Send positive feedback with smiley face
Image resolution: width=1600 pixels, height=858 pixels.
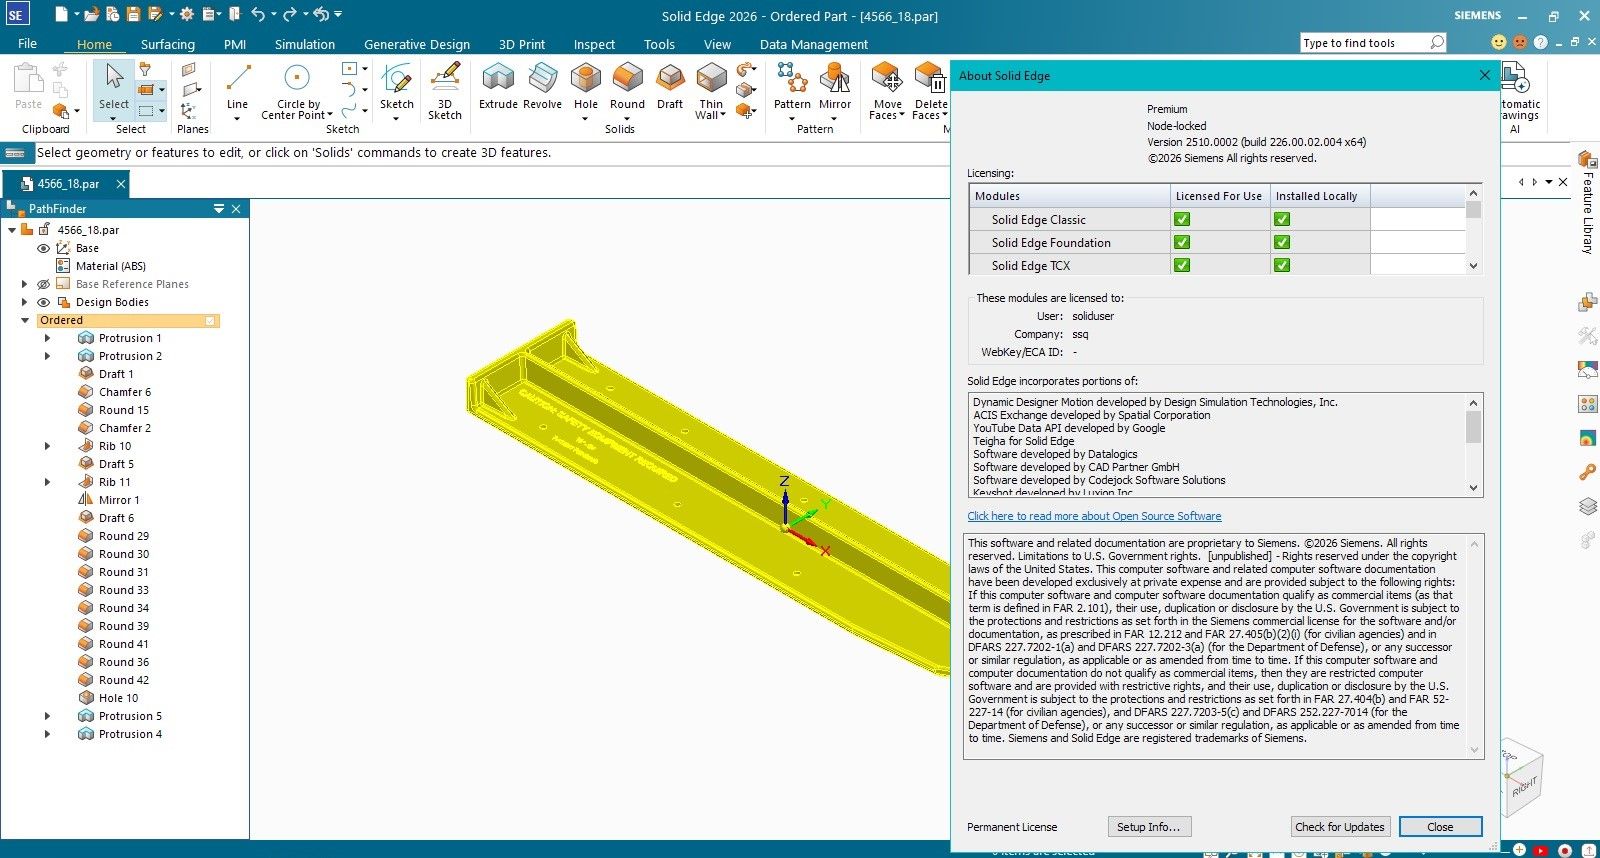[1498, 42]
